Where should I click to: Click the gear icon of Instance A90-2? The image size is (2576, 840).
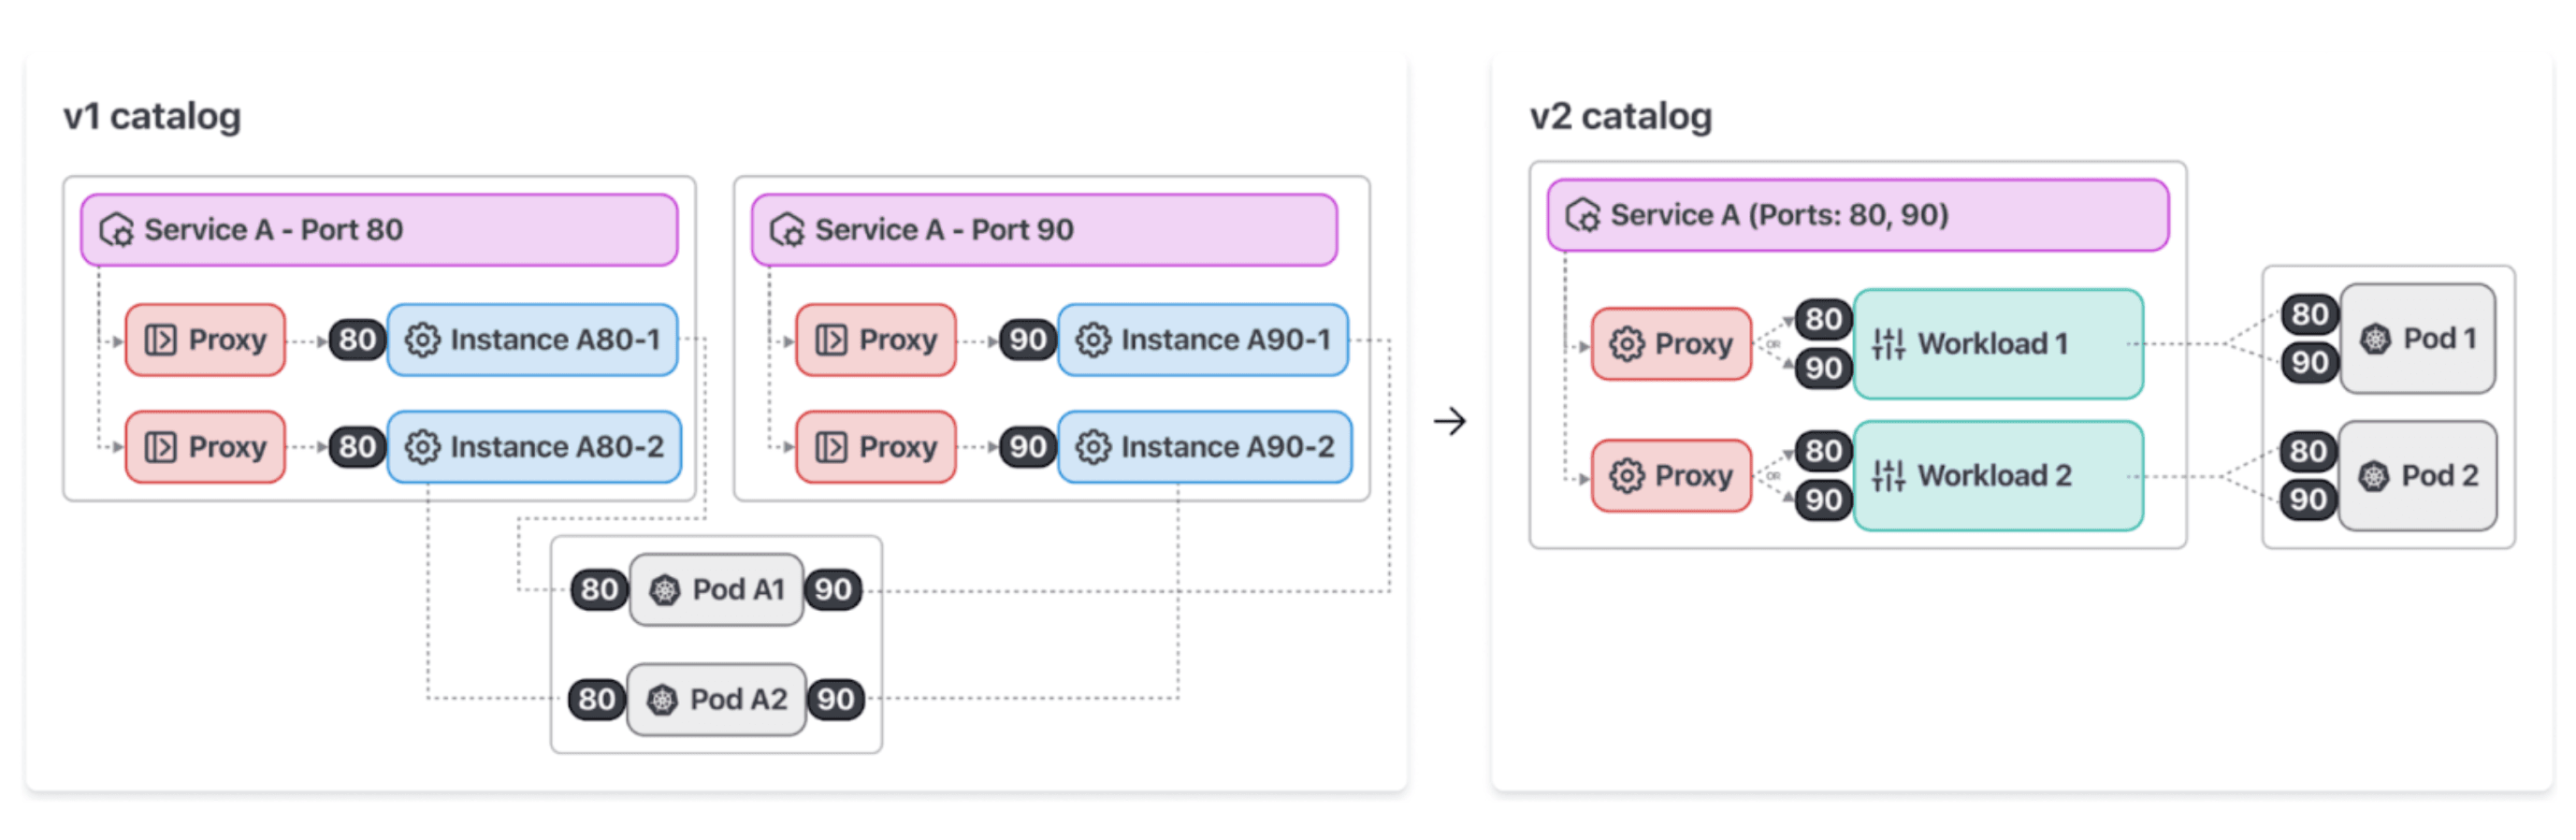point(1093,447)
